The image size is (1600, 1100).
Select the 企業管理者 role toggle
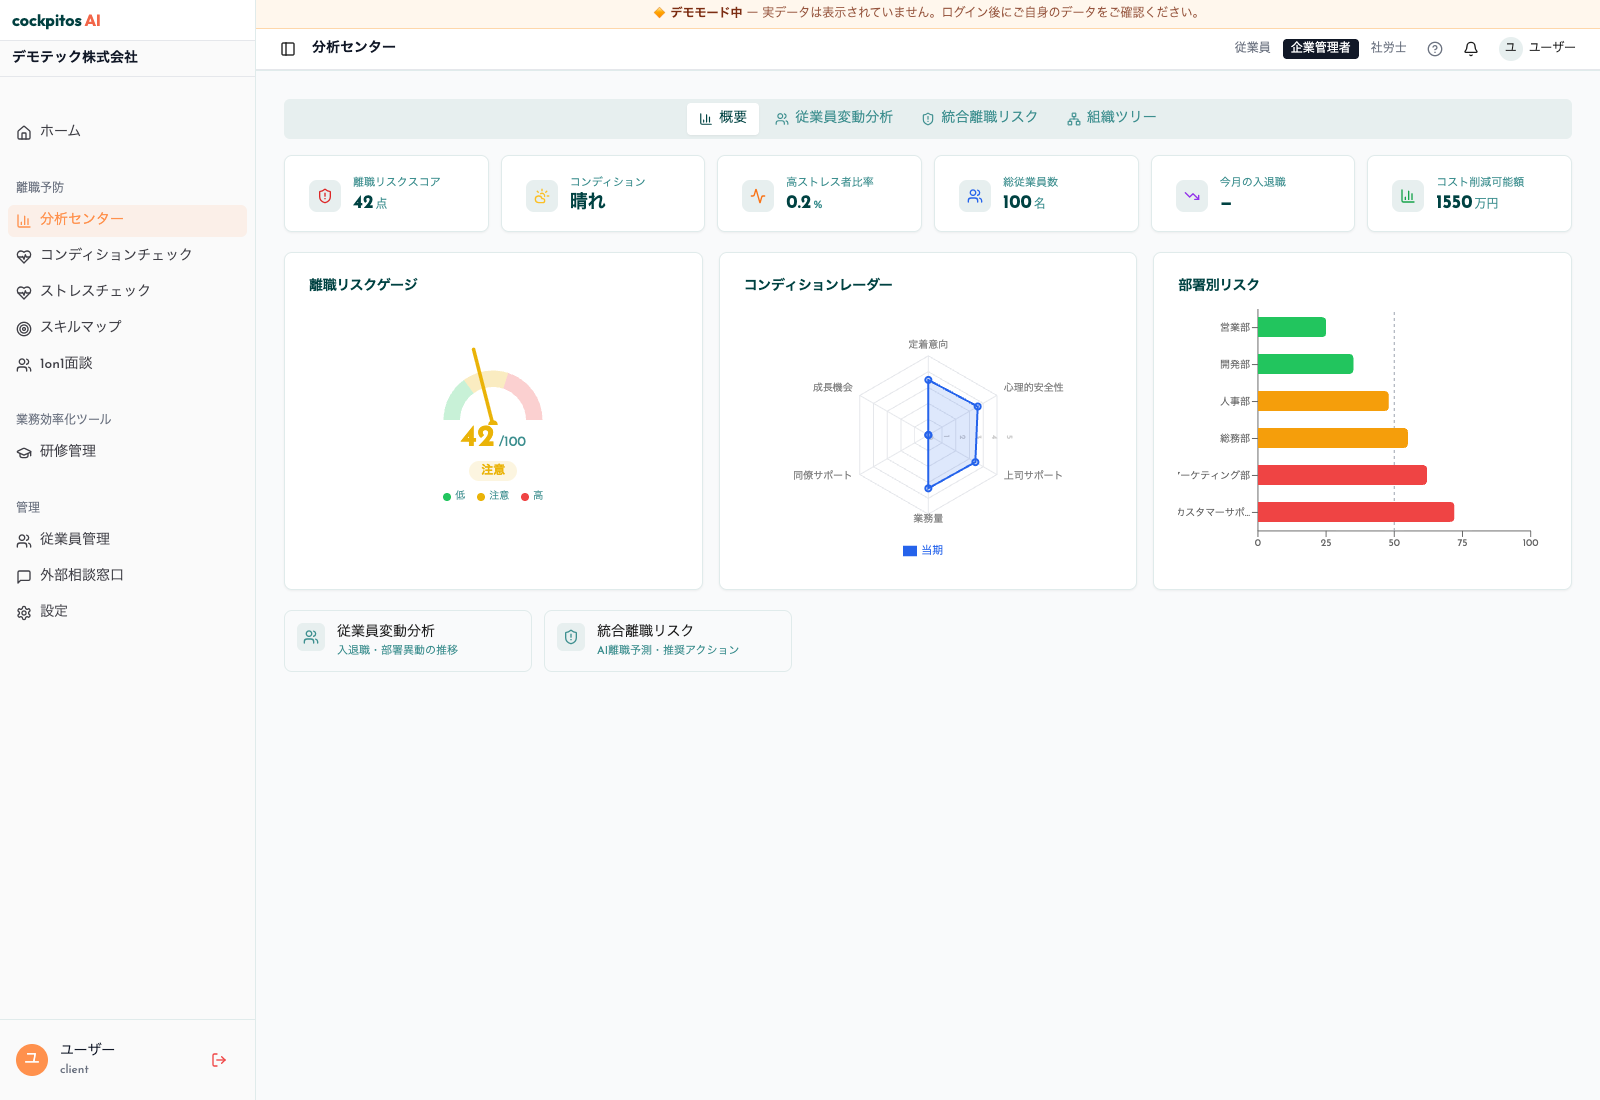coord(1320,48)
